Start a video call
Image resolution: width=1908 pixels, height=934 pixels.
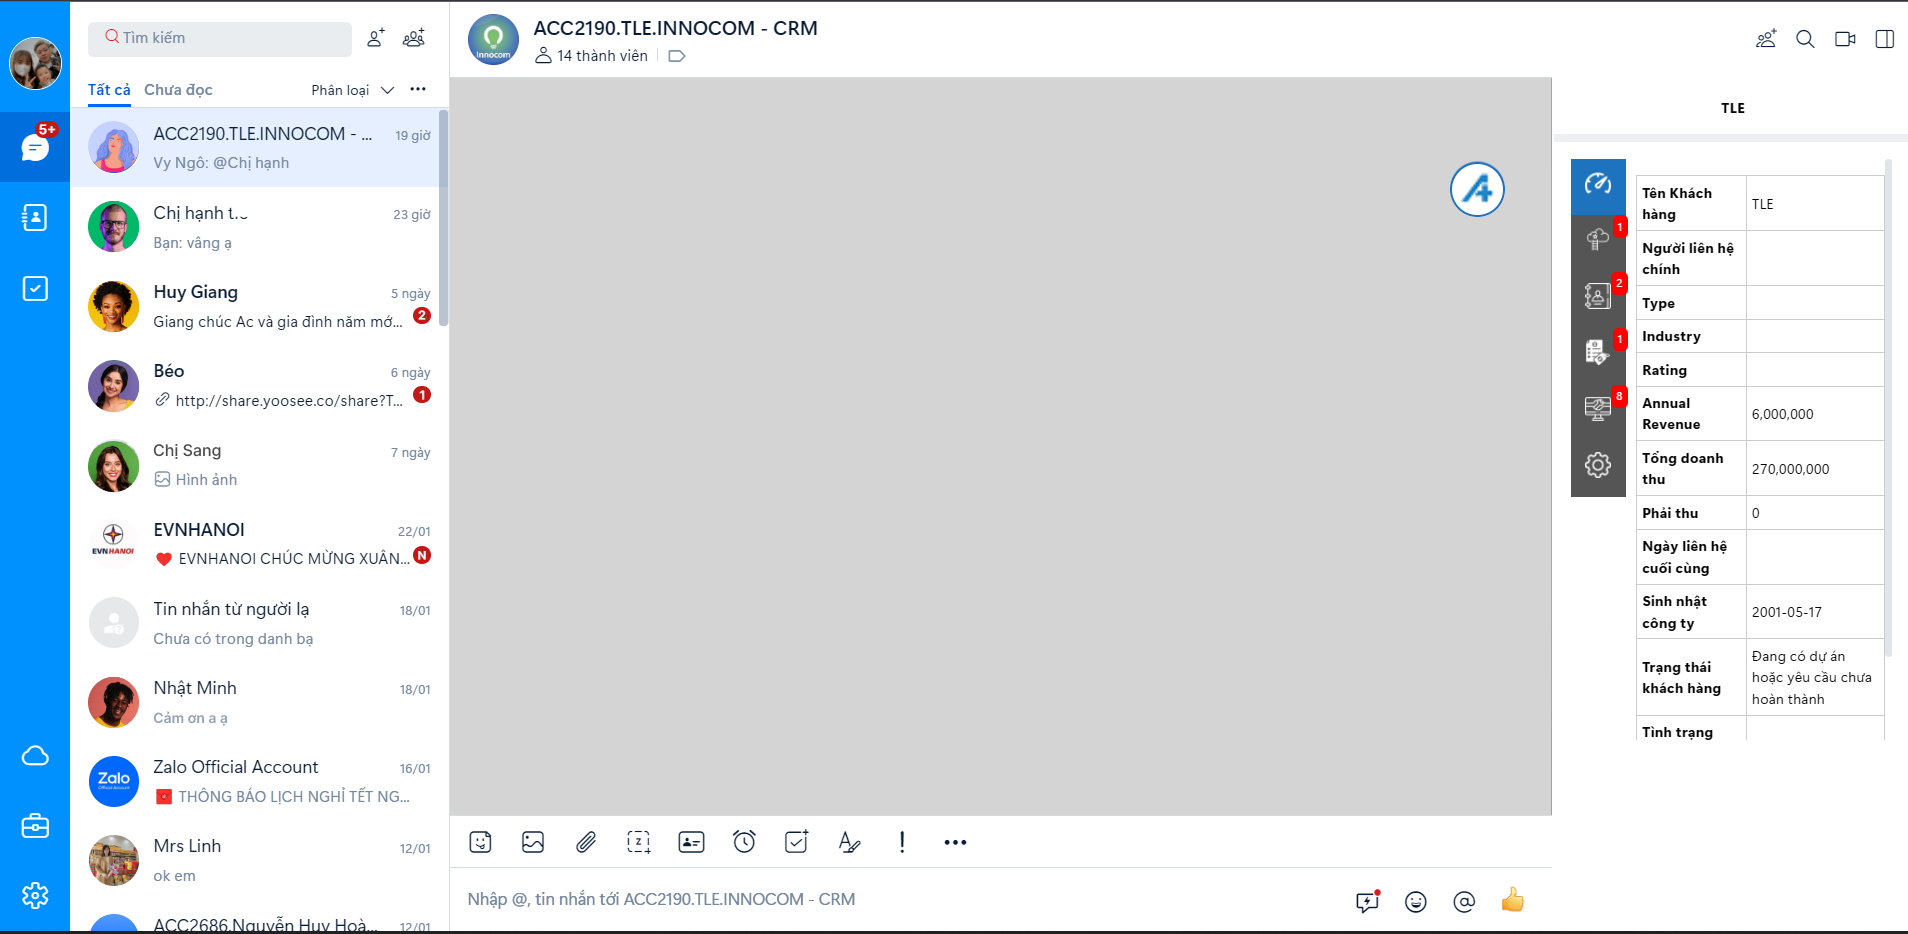coord(1845,39)
